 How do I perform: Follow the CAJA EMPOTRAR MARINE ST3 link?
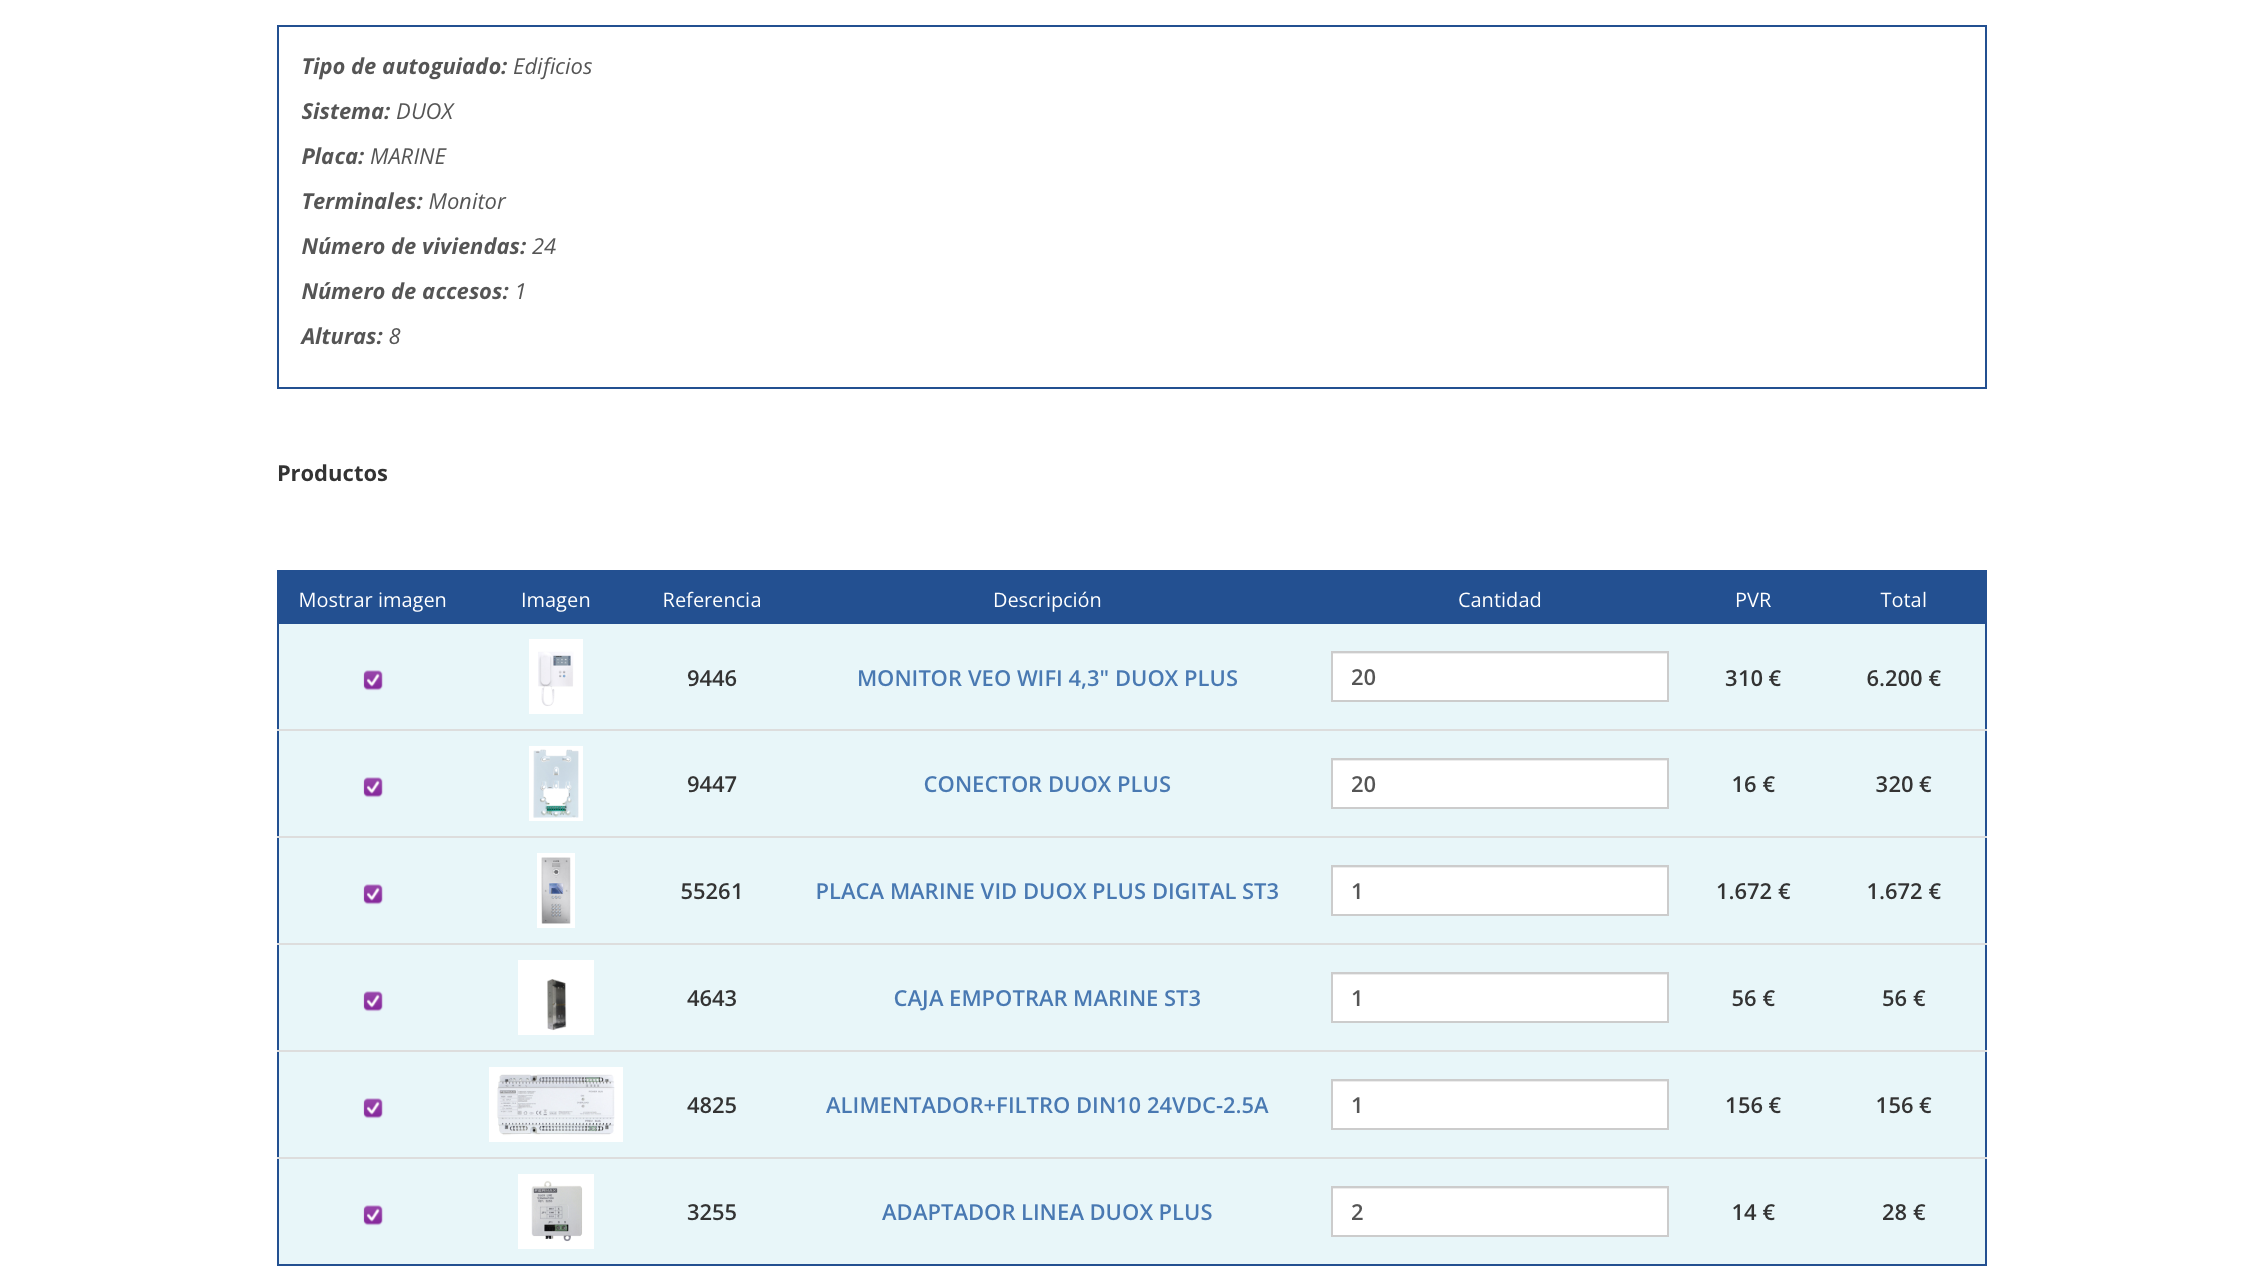click(1047, 998)
